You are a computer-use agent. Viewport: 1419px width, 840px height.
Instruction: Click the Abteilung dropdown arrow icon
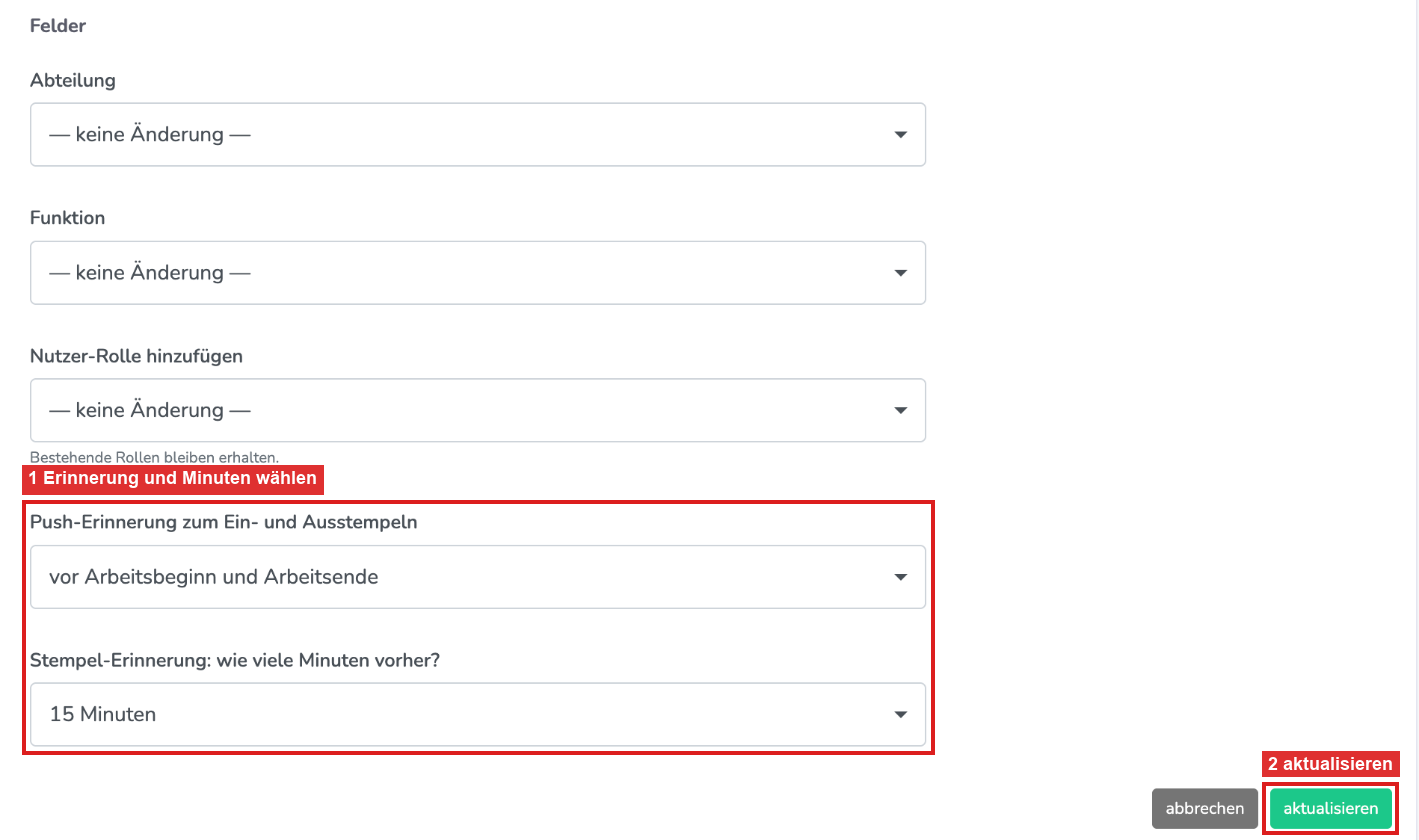900,135
